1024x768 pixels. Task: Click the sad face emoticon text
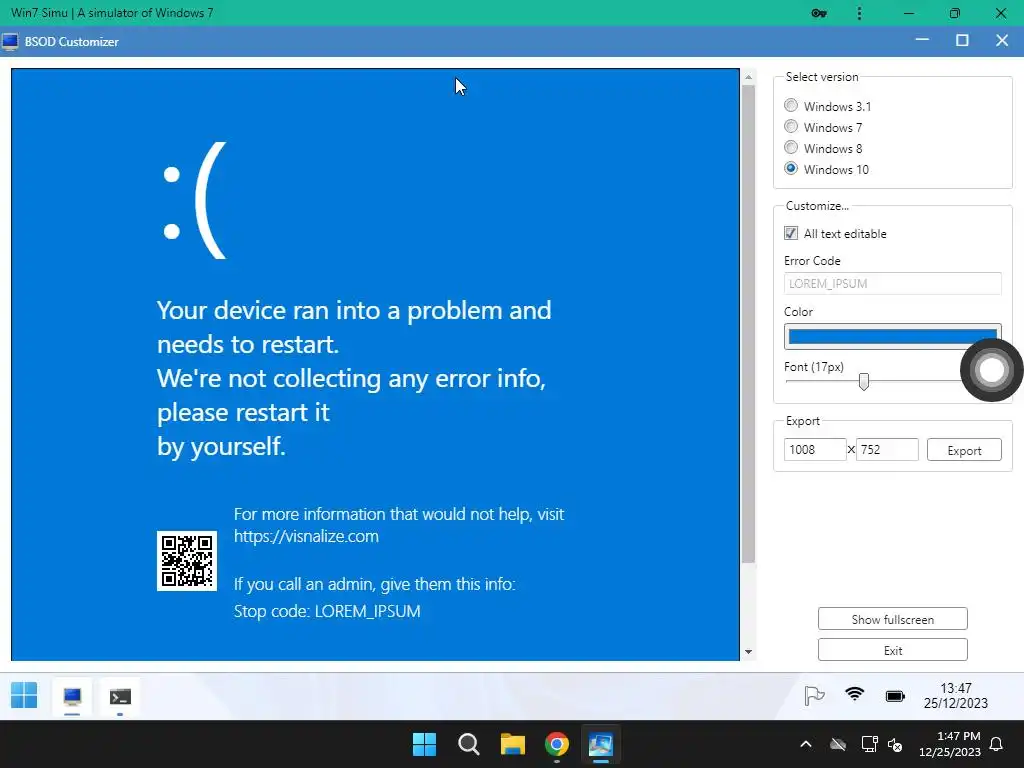point(194,200)
